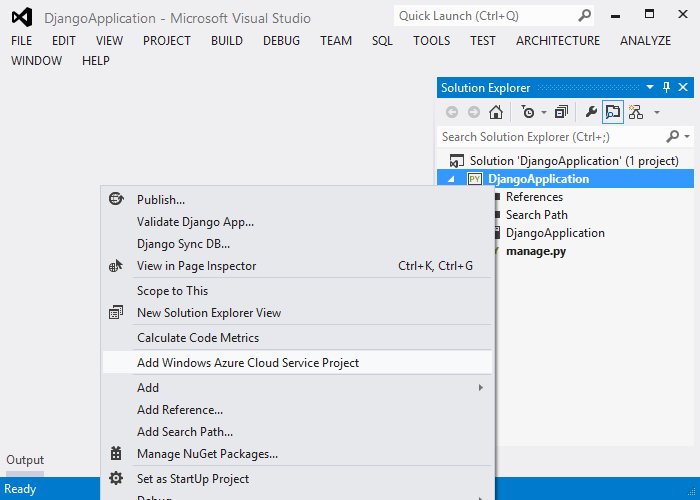Click the Visual Studio logo icon

click(x=22, y=17)
